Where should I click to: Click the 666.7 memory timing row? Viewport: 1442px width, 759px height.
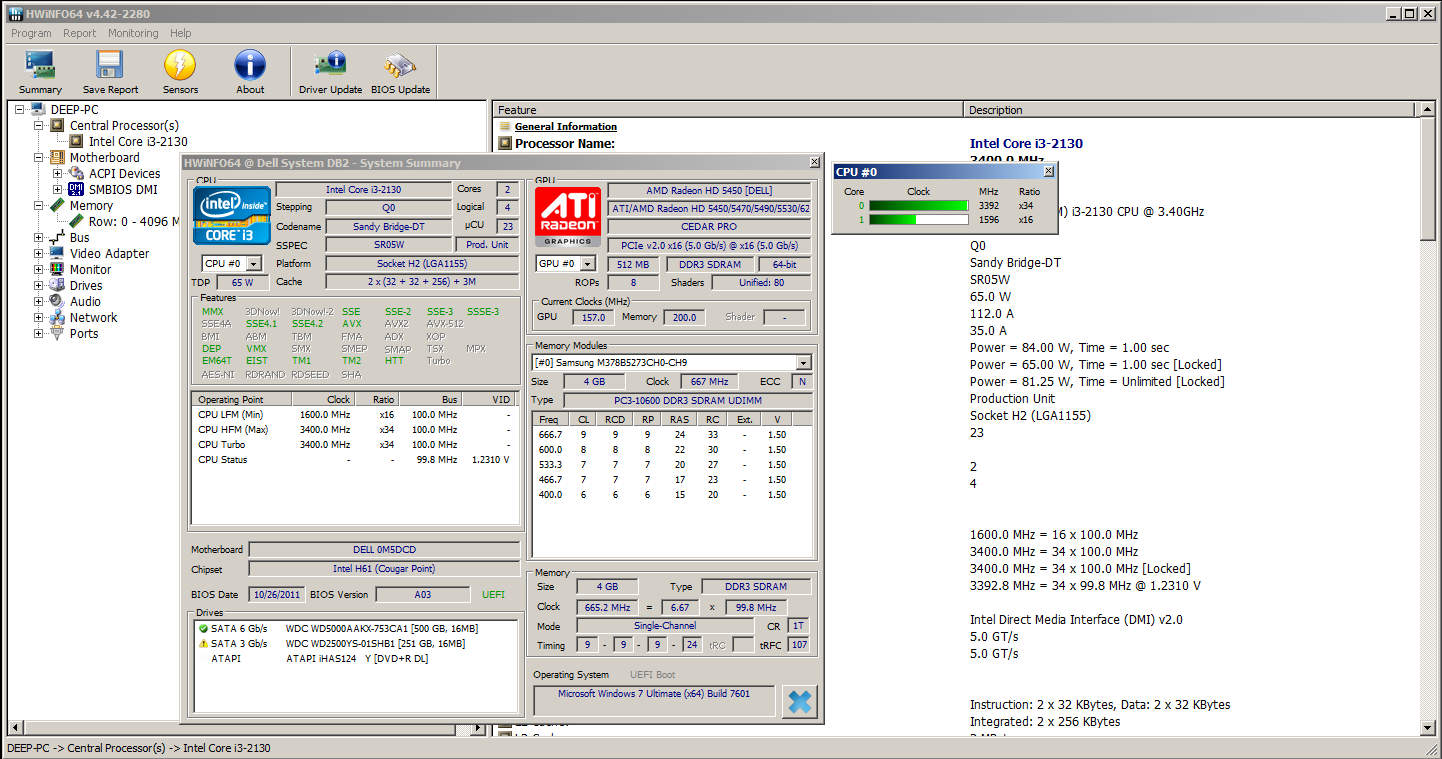673,435
